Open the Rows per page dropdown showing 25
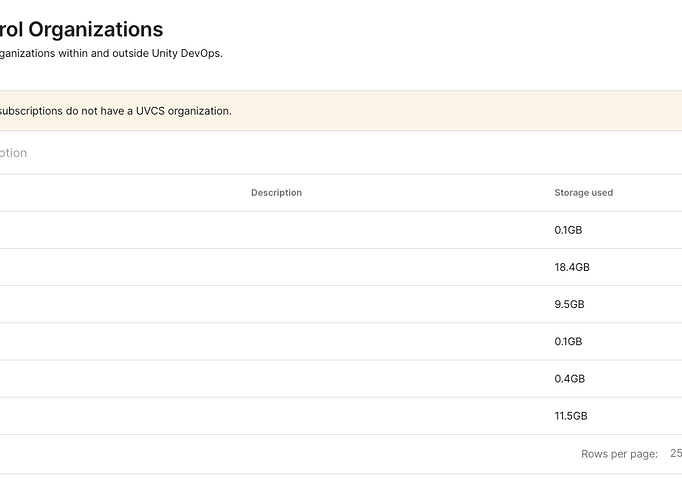Viewport: 682px width, 500px height. point(675,454)
